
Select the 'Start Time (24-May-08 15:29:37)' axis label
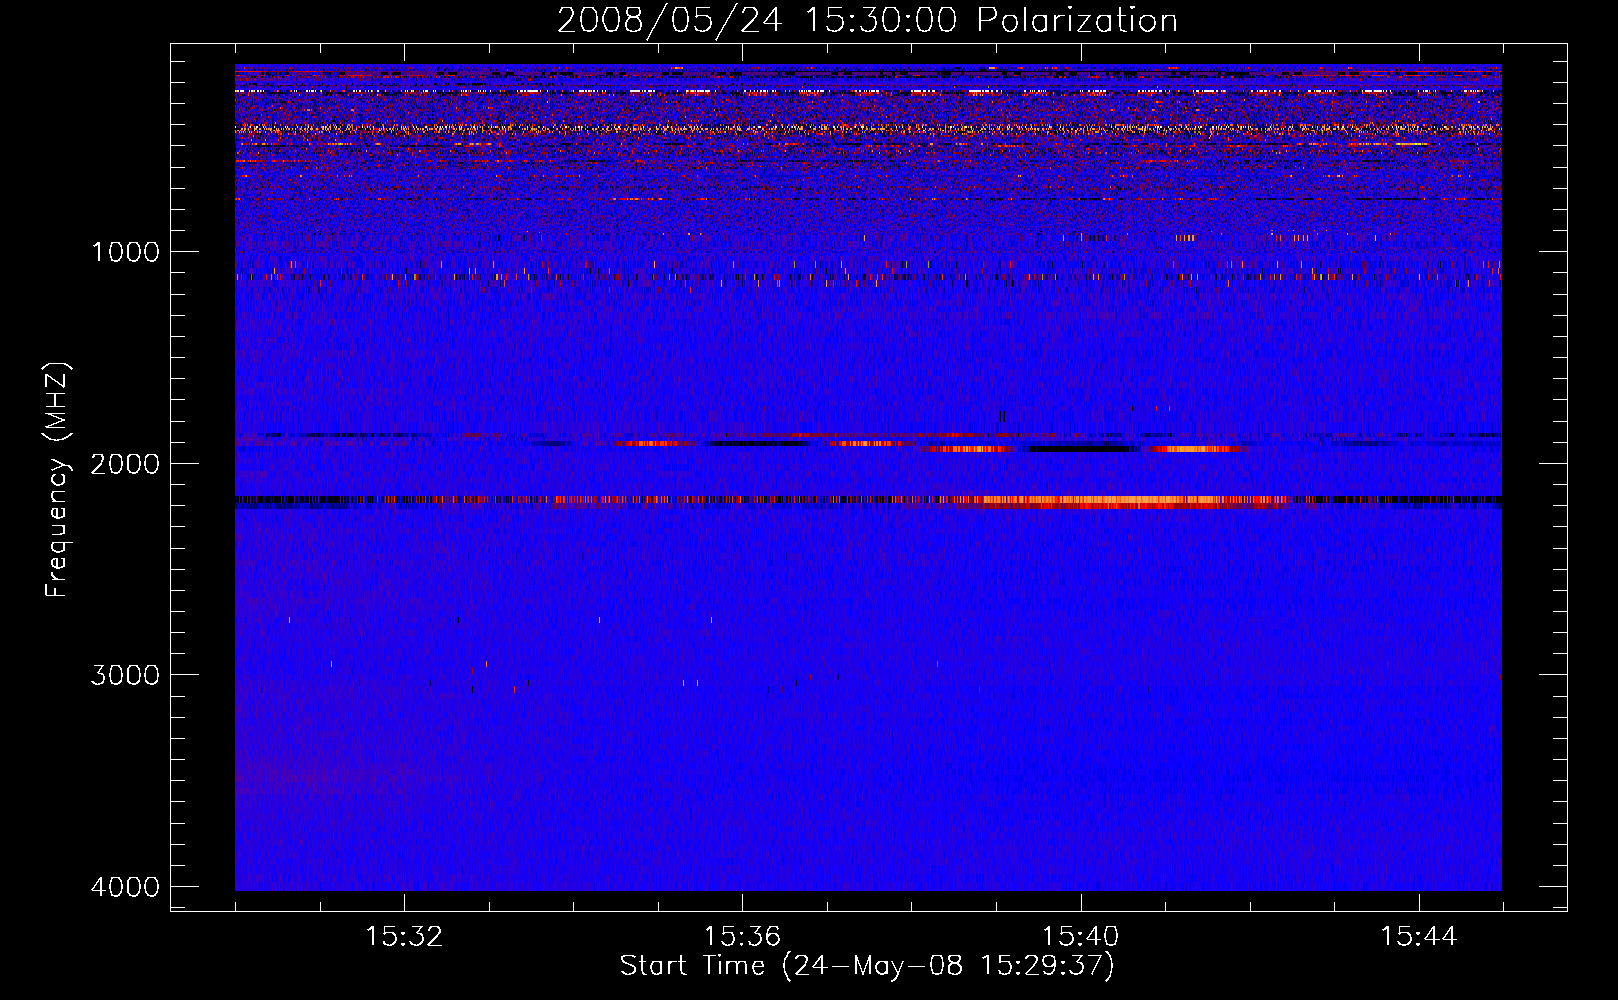[867, 966]
